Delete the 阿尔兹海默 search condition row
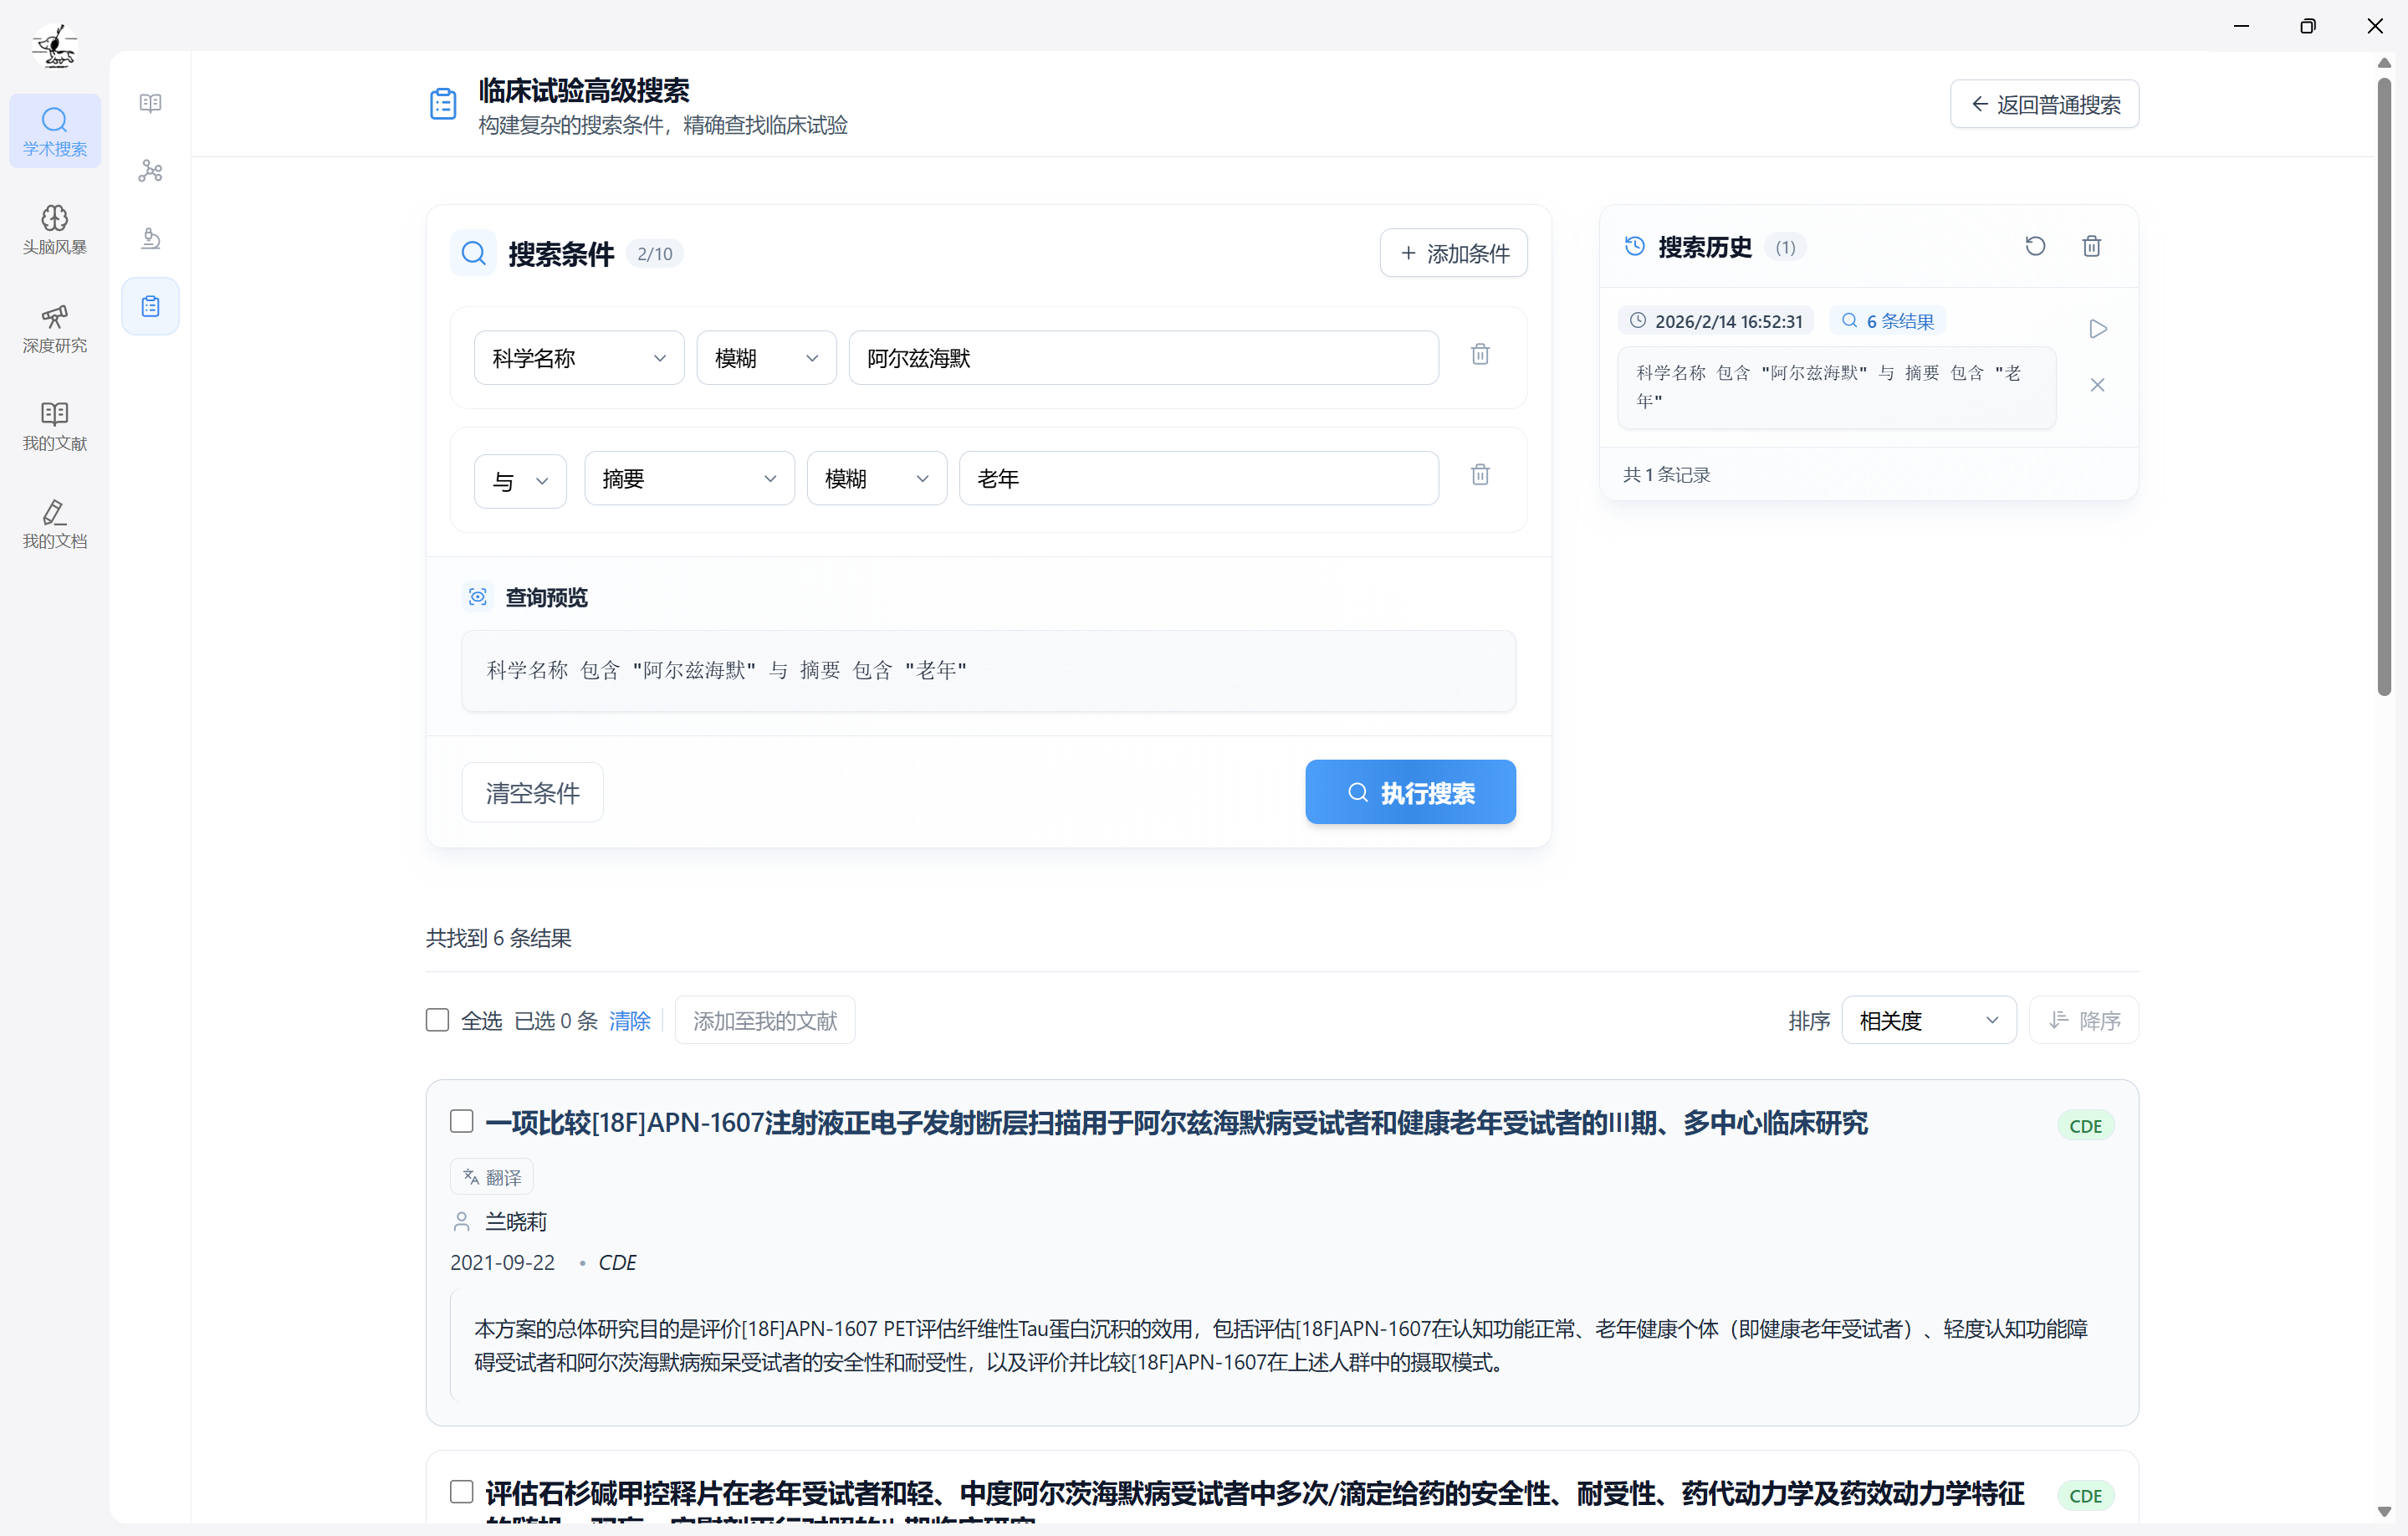This screenshot has width=2408, height=1536. click(x=1480, y=354)
